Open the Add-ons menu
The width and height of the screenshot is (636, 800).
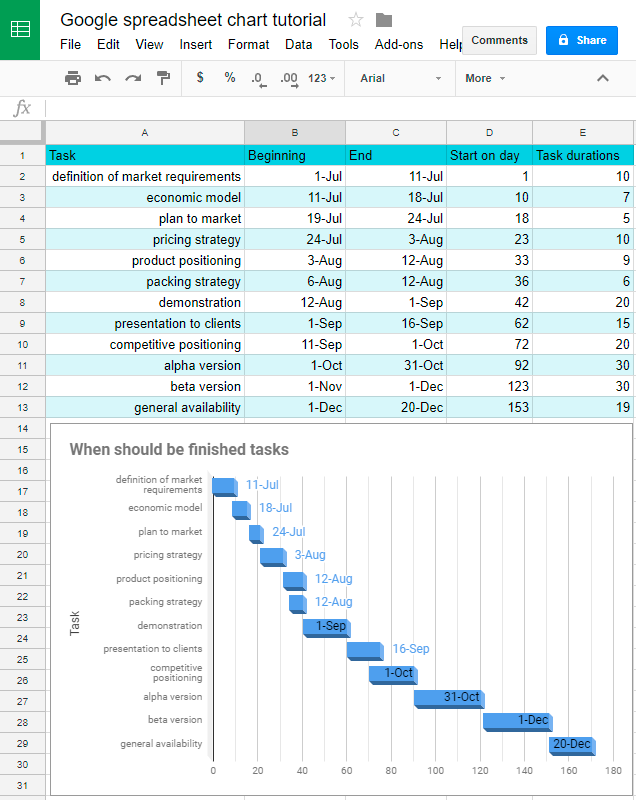398,45
